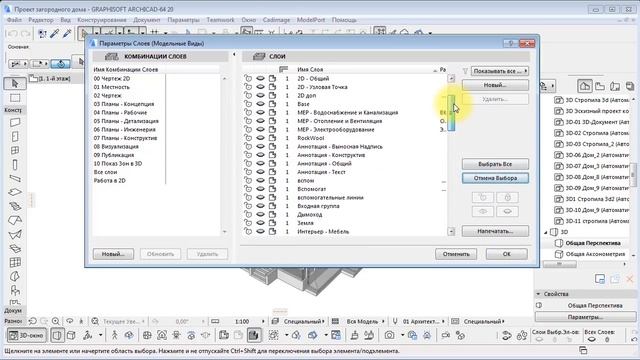Select the Curtain Wall tool in toolbox
The height and width of the screenshot is (360, 640).
point(15,262)
